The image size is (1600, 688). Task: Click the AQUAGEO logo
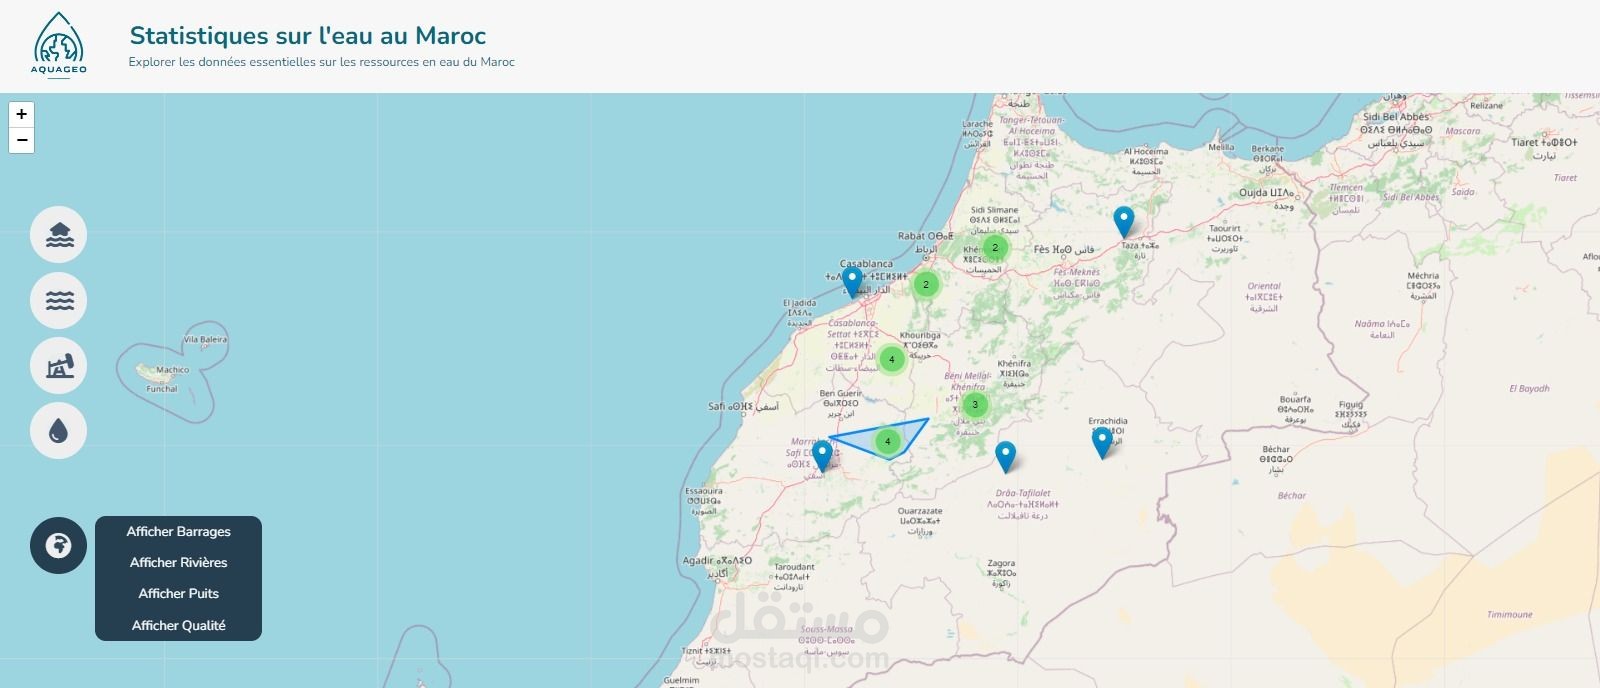pyautogui.click(x=59, y=45)
